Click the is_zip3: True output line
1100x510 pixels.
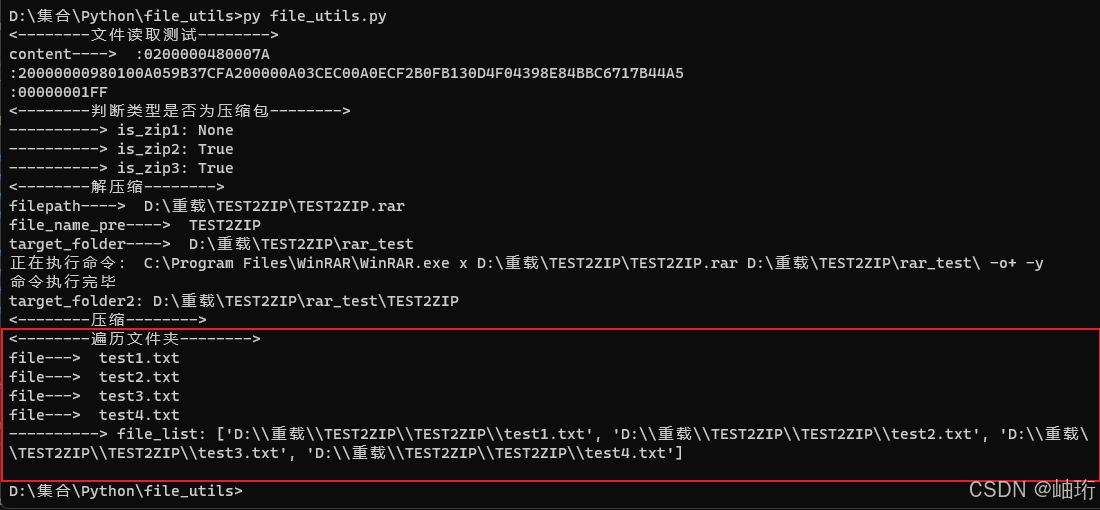(121, 168)
